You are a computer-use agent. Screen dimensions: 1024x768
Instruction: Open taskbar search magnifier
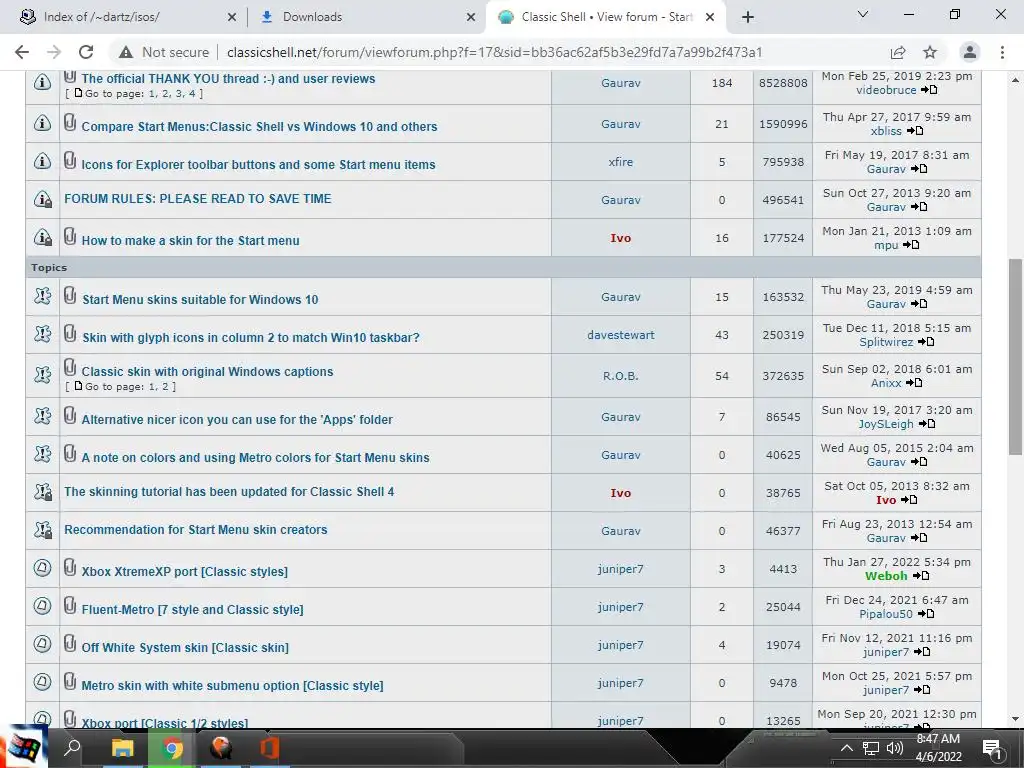click(x=72, y=747)
